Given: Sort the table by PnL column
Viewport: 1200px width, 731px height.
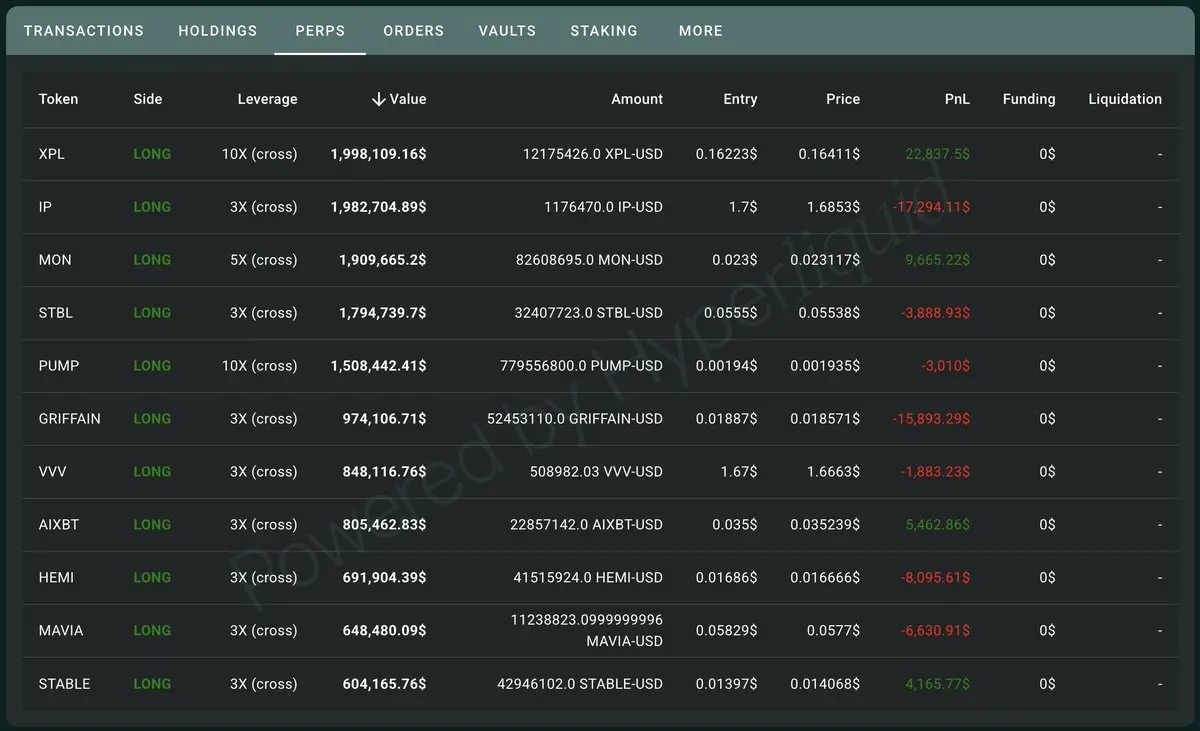Looking at the screenshot, I should pos(957,99).
